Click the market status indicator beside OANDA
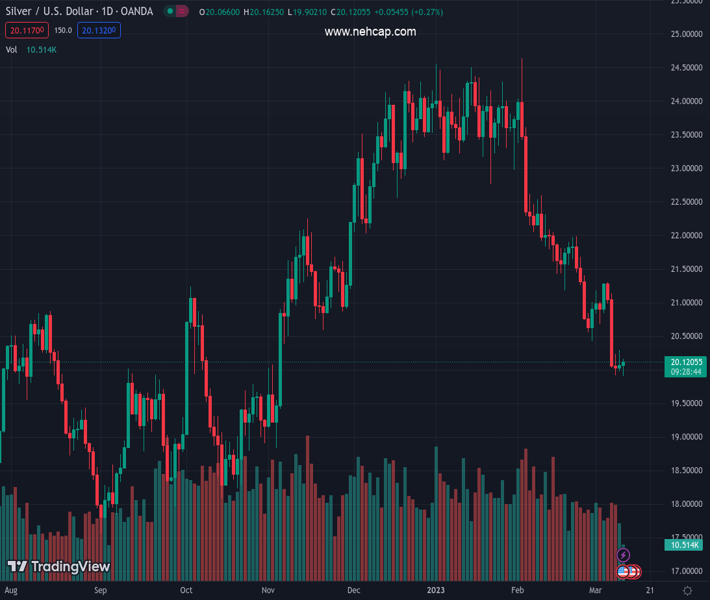This screenshot has height=600, width=710. pyautogui.click(x=176, y=12)
